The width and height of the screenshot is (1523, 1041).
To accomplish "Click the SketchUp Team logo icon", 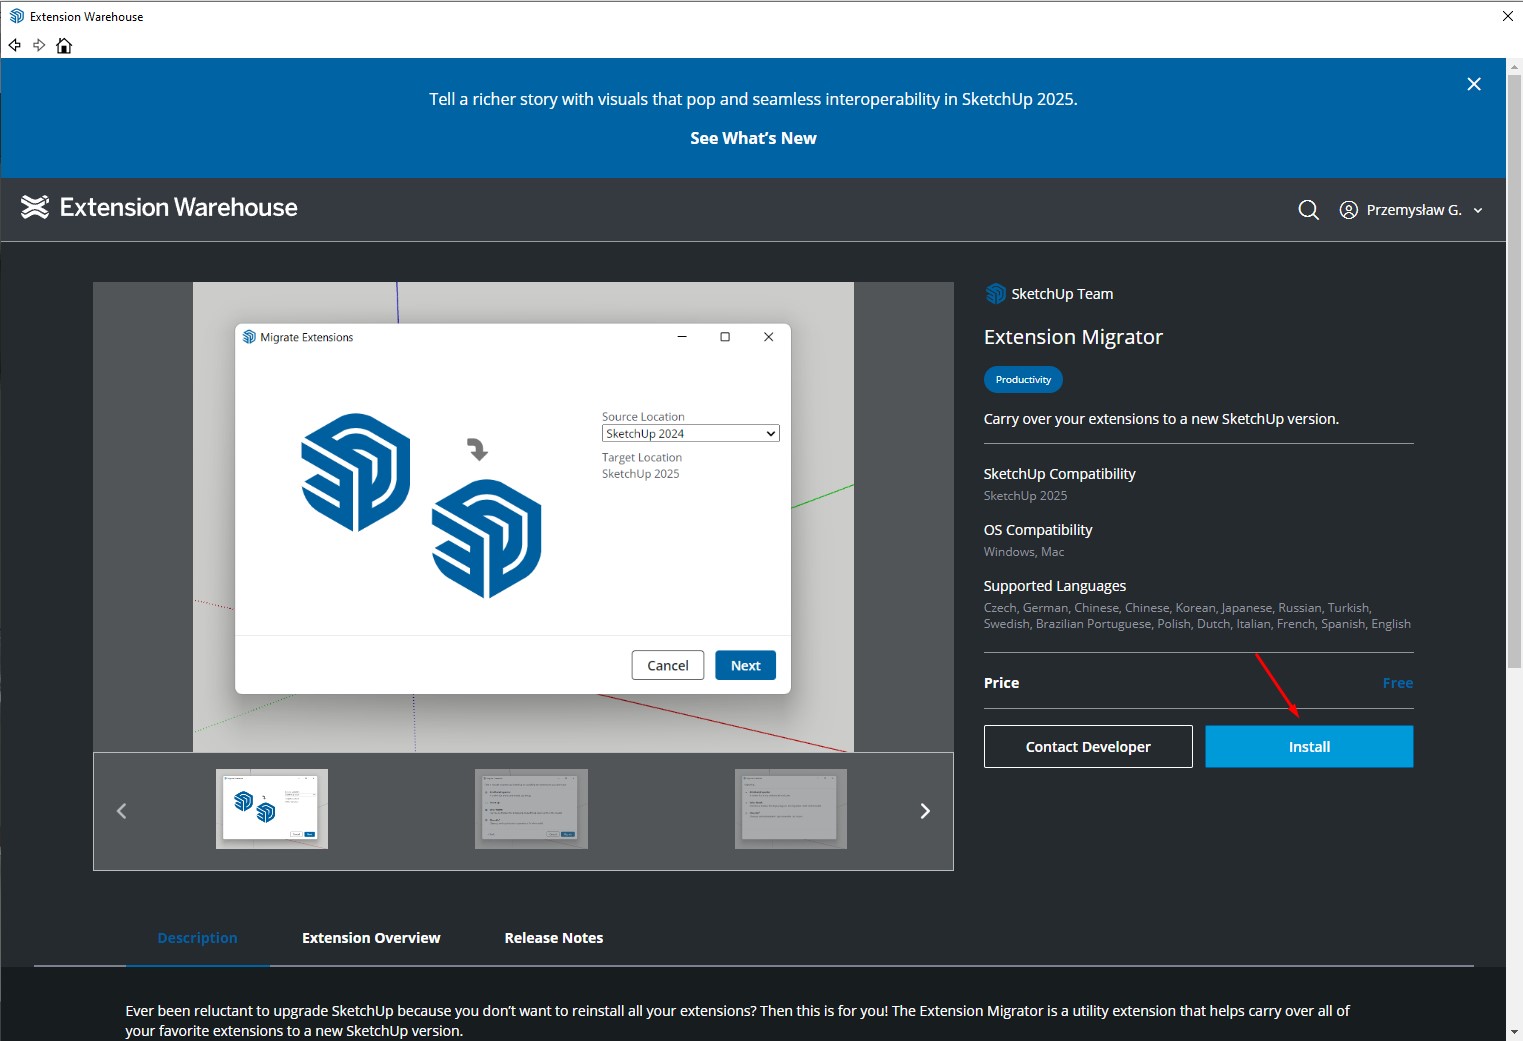I will click(x=995, y=293).
